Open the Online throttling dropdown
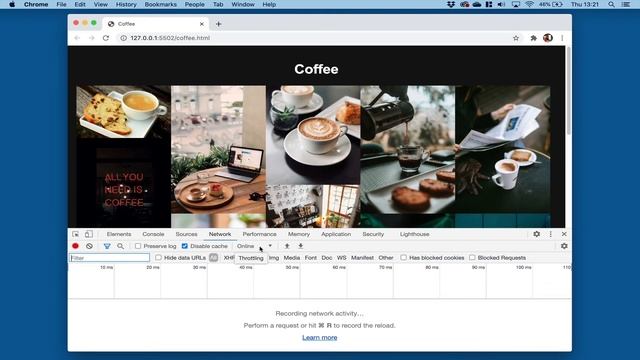This screenshot has height=360, width=640. click(254, 246)
